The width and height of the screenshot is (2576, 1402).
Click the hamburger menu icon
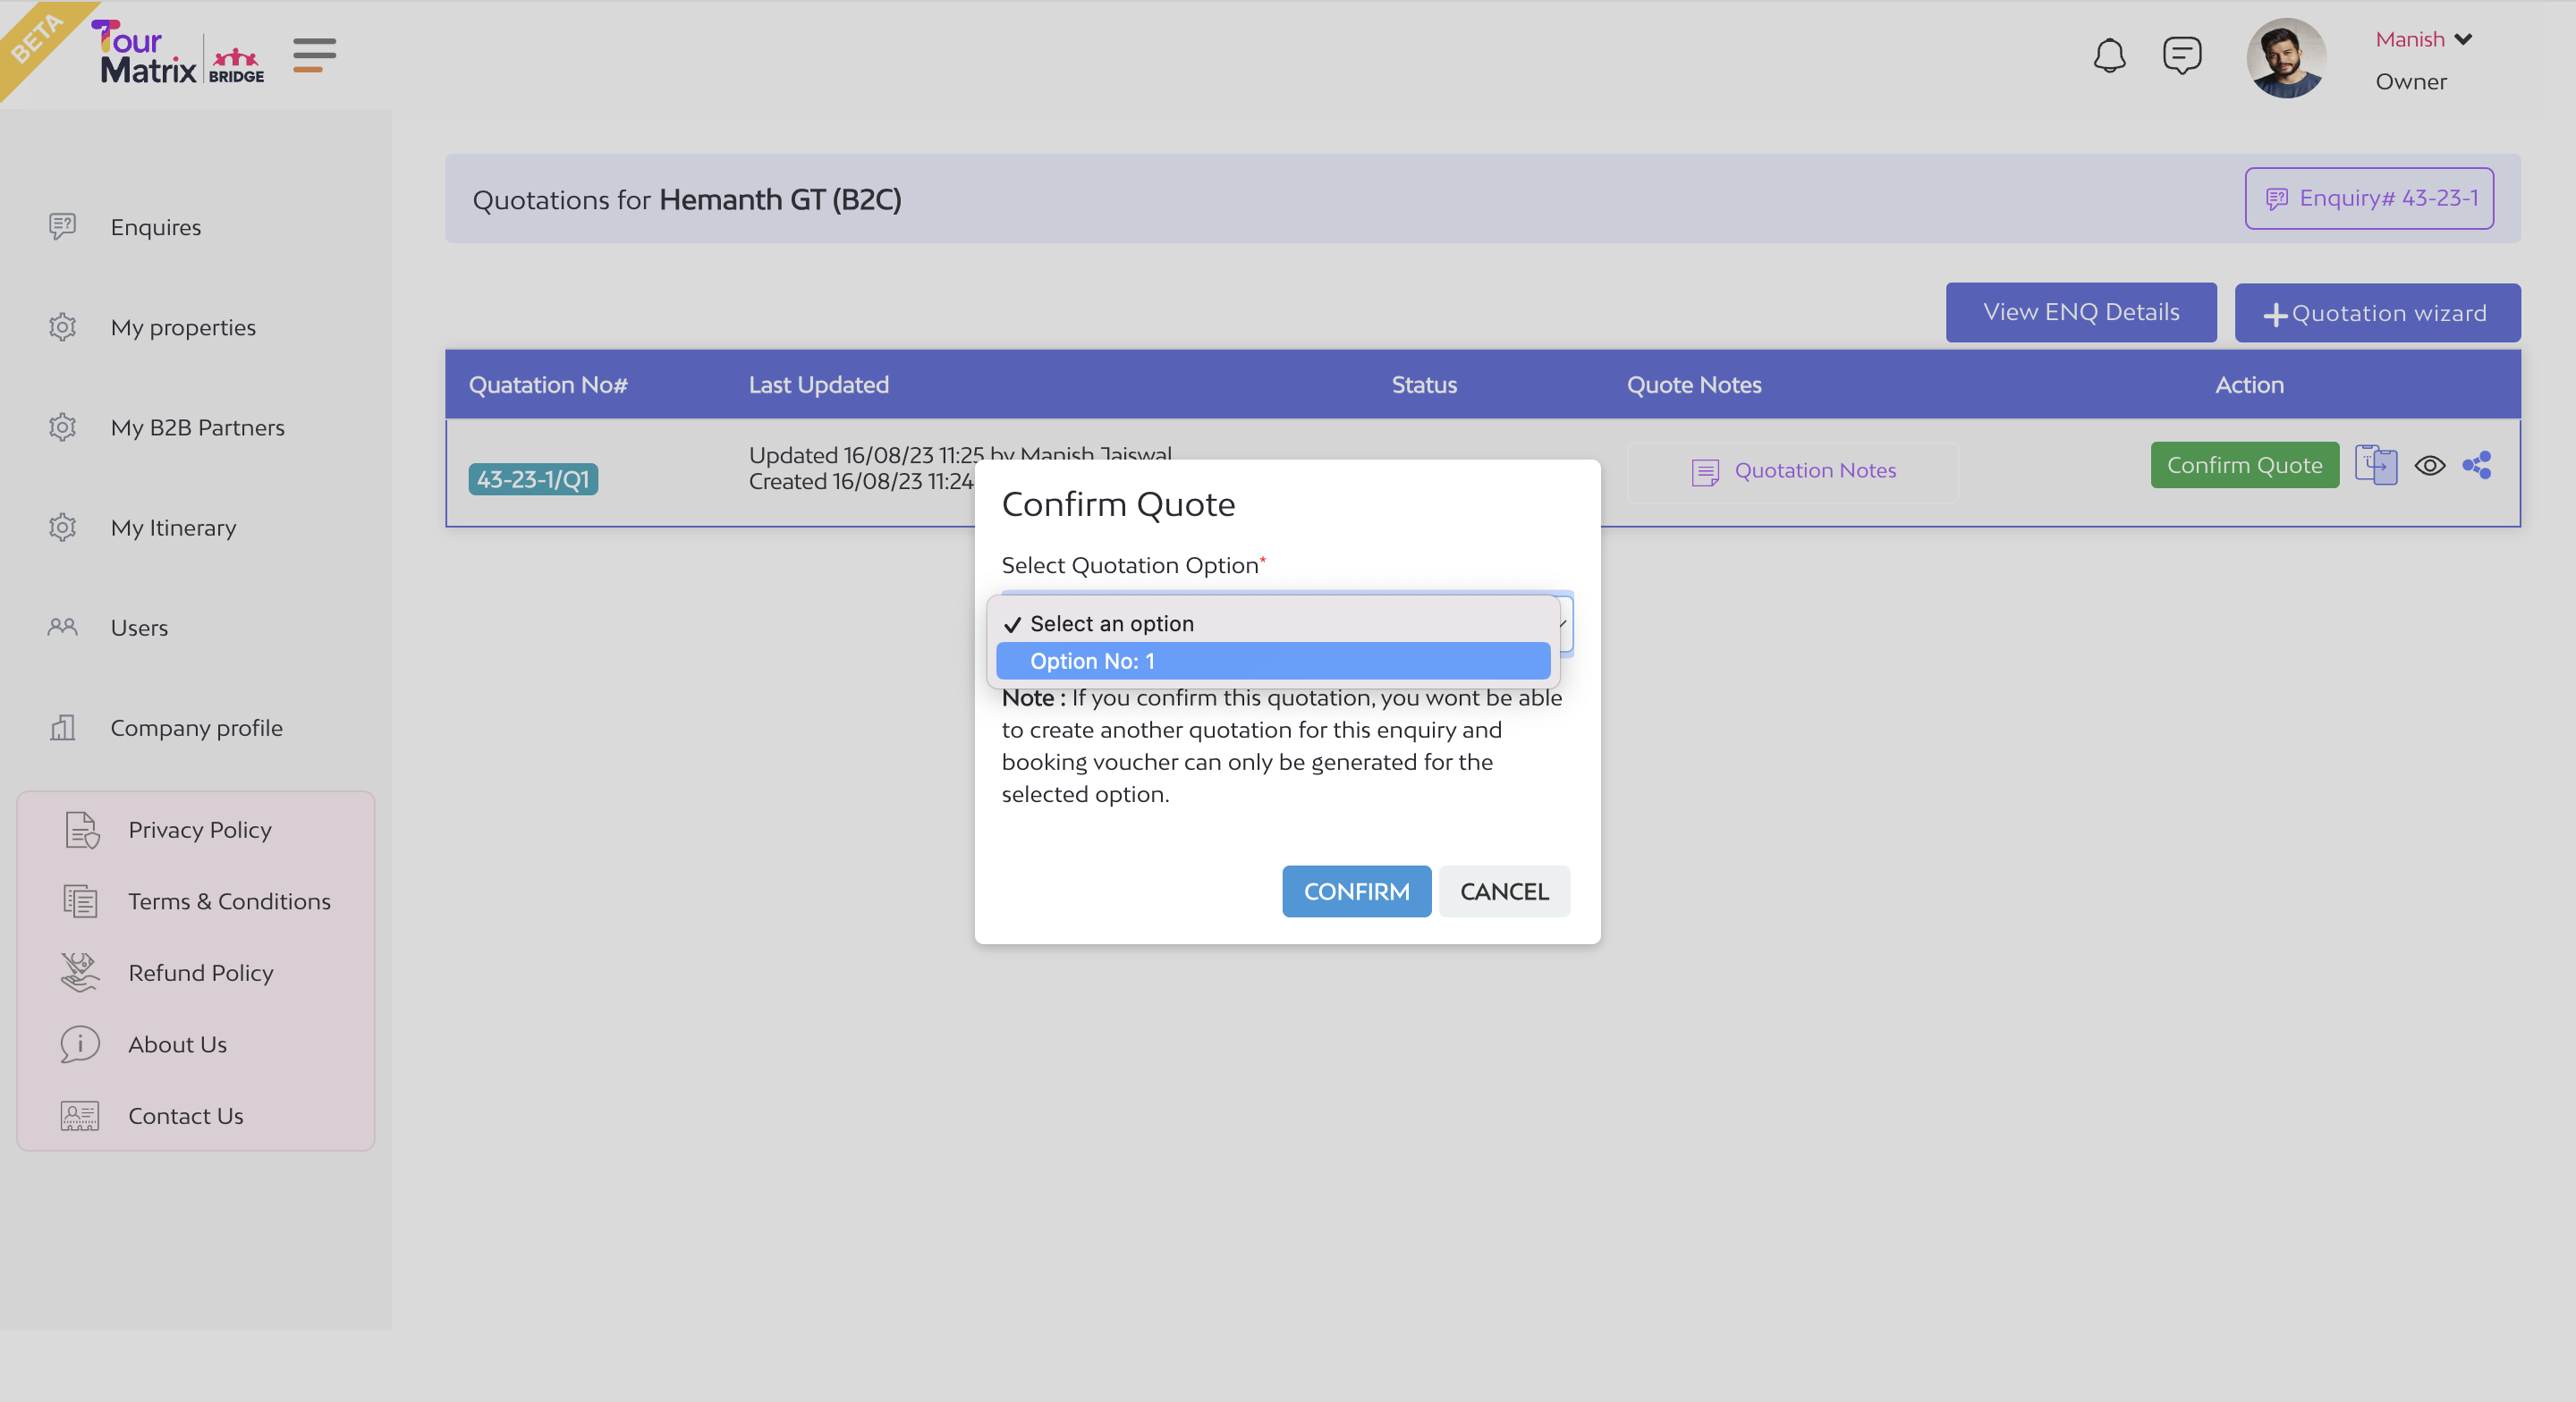(314, 55)
